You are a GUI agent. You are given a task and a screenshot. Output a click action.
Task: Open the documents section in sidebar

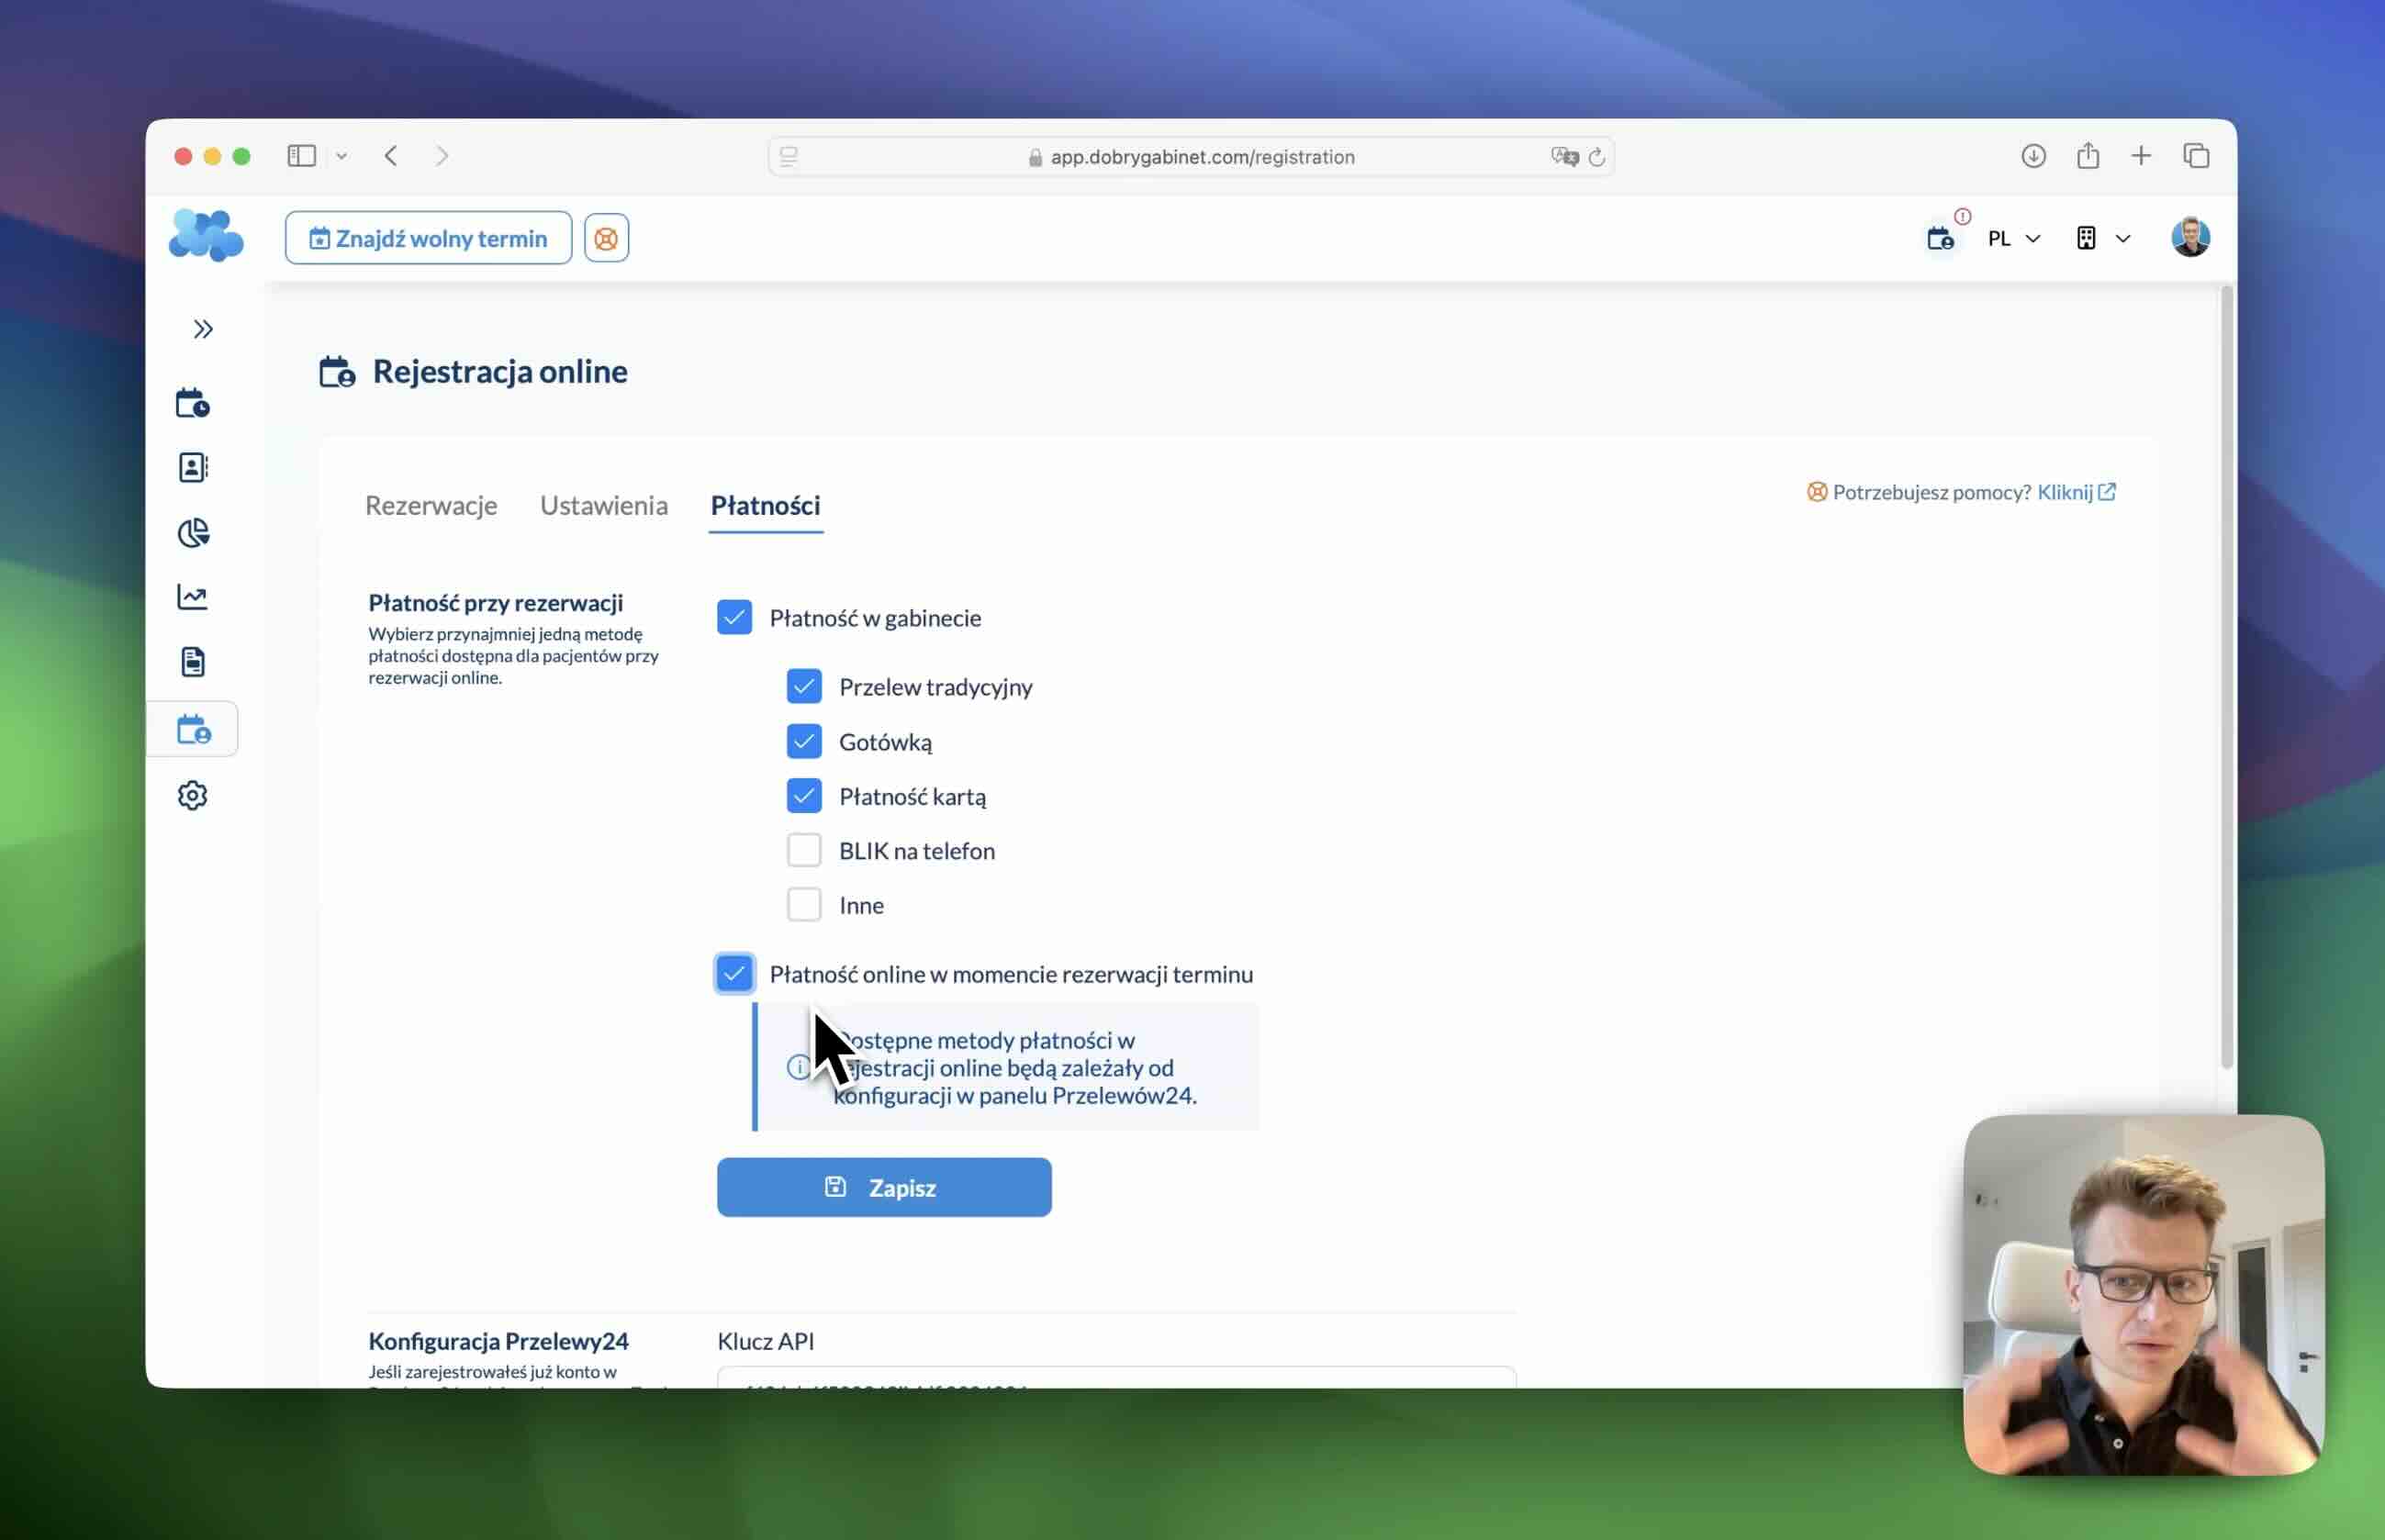[193, 660]
